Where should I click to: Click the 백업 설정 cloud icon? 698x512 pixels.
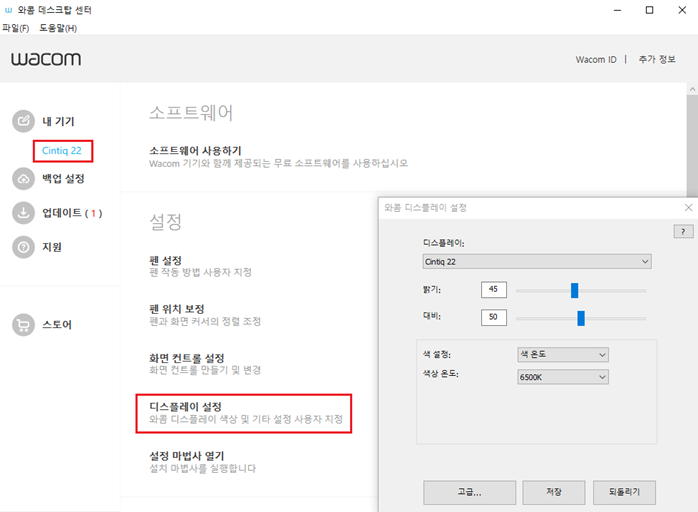[x=23, y=179]
